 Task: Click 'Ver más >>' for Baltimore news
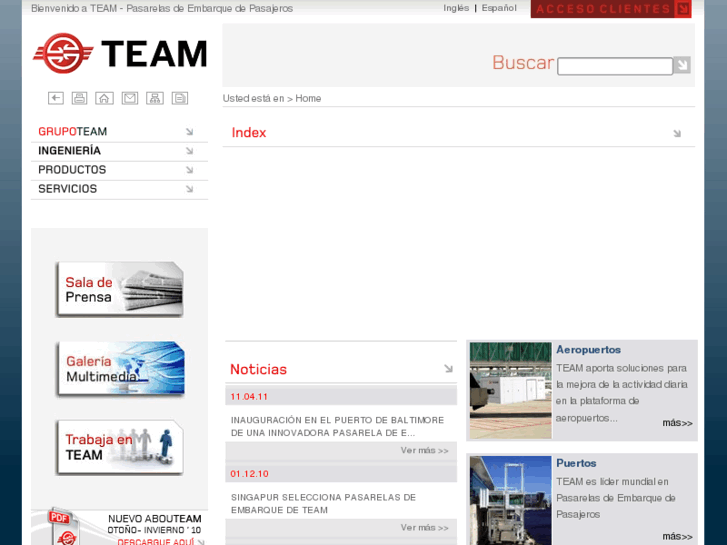pyautogui.click(x=425, y=451)
